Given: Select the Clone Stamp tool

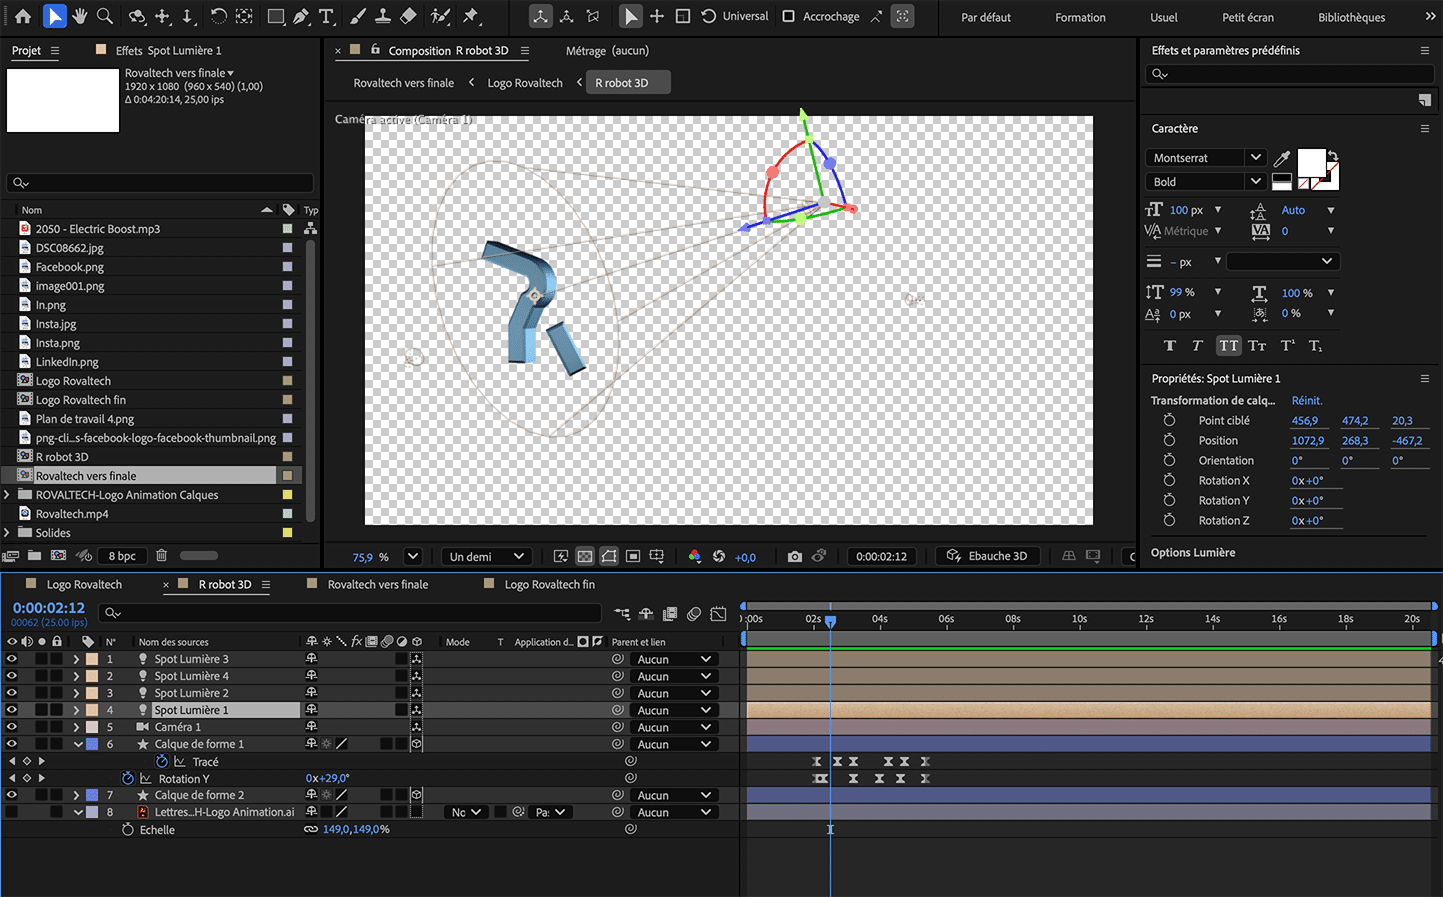Looking at the screenshot, I should coord(383,16).
